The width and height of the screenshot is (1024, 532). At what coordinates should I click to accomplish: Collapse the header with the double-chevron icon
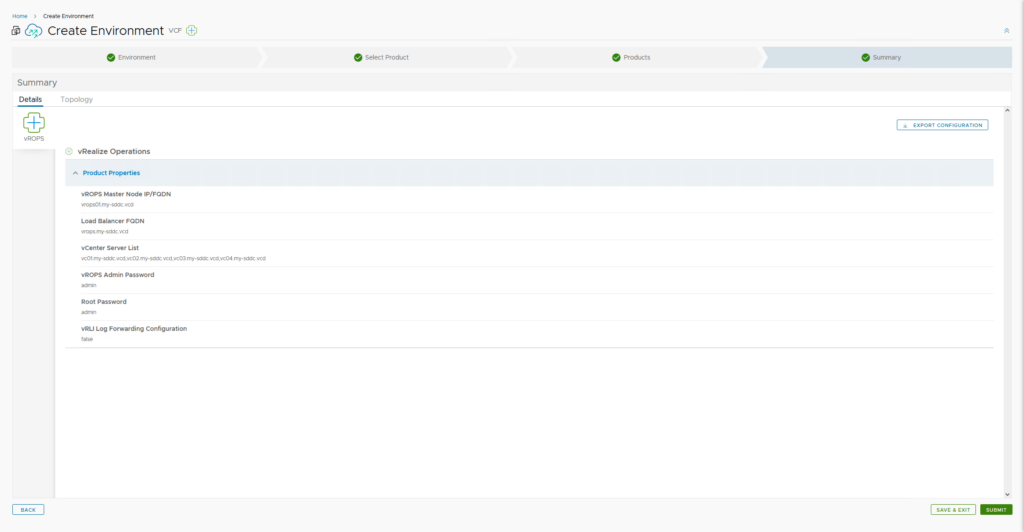click(x=1006, y=31)
